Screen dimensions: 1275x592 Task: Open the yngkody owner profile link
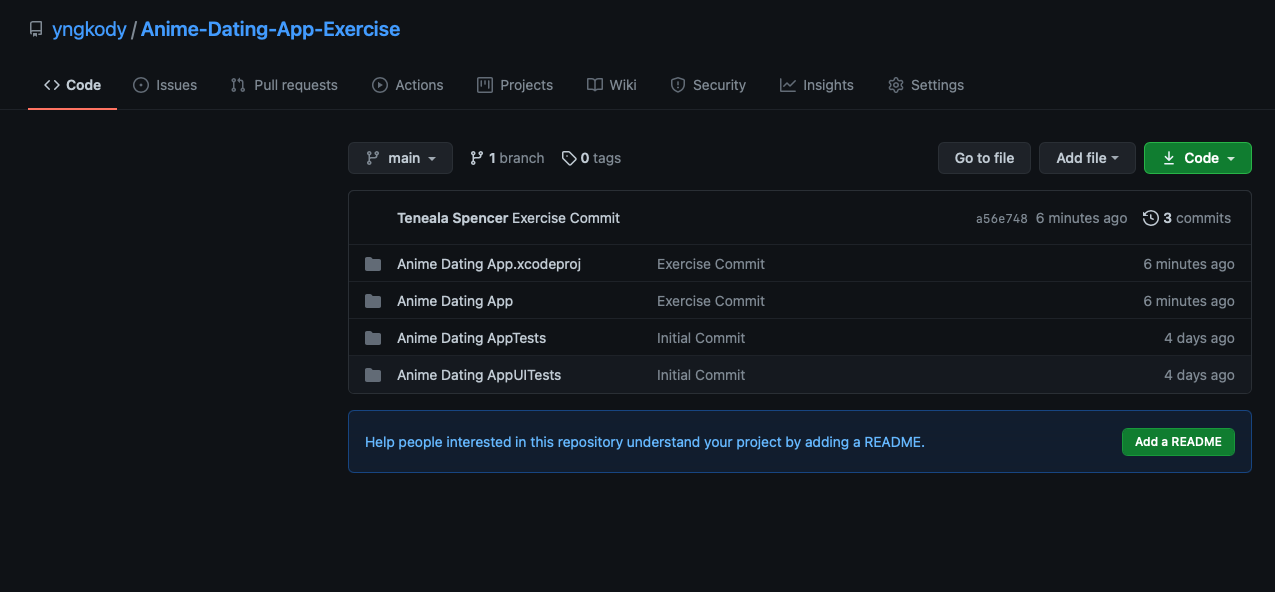(89, 29)
